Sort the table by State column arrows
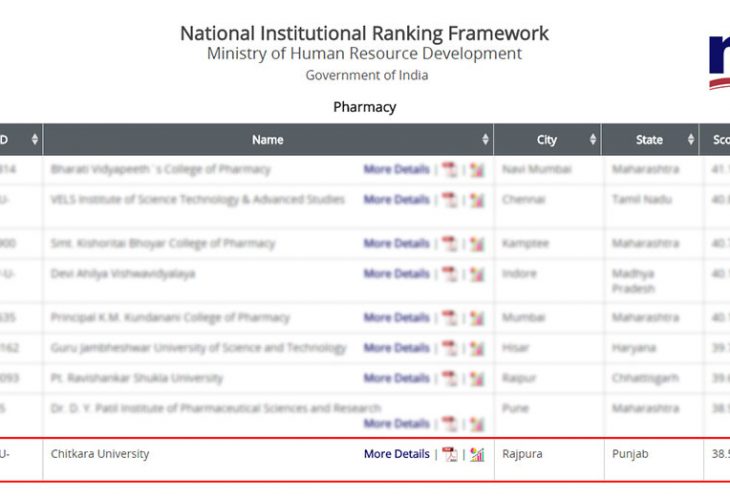Screen dimensions: 730x500 tap(690, 140)
